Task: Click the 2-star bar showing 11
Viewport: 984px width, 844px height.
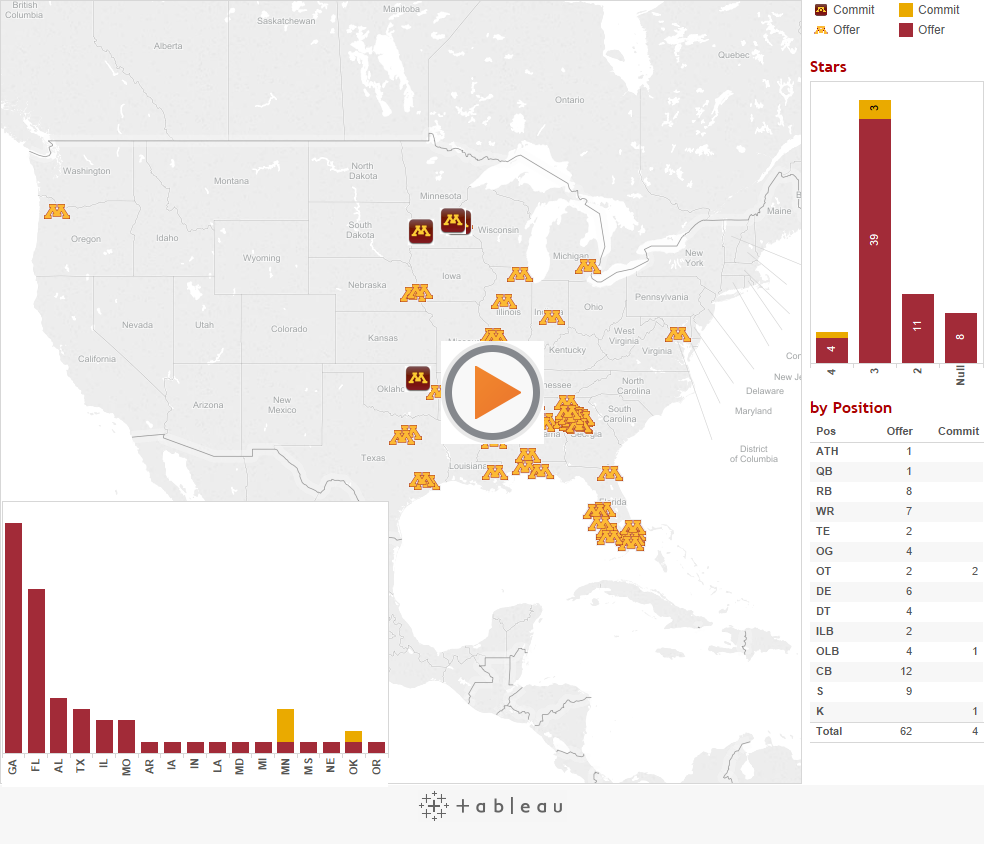Action: tap(917, 328)
